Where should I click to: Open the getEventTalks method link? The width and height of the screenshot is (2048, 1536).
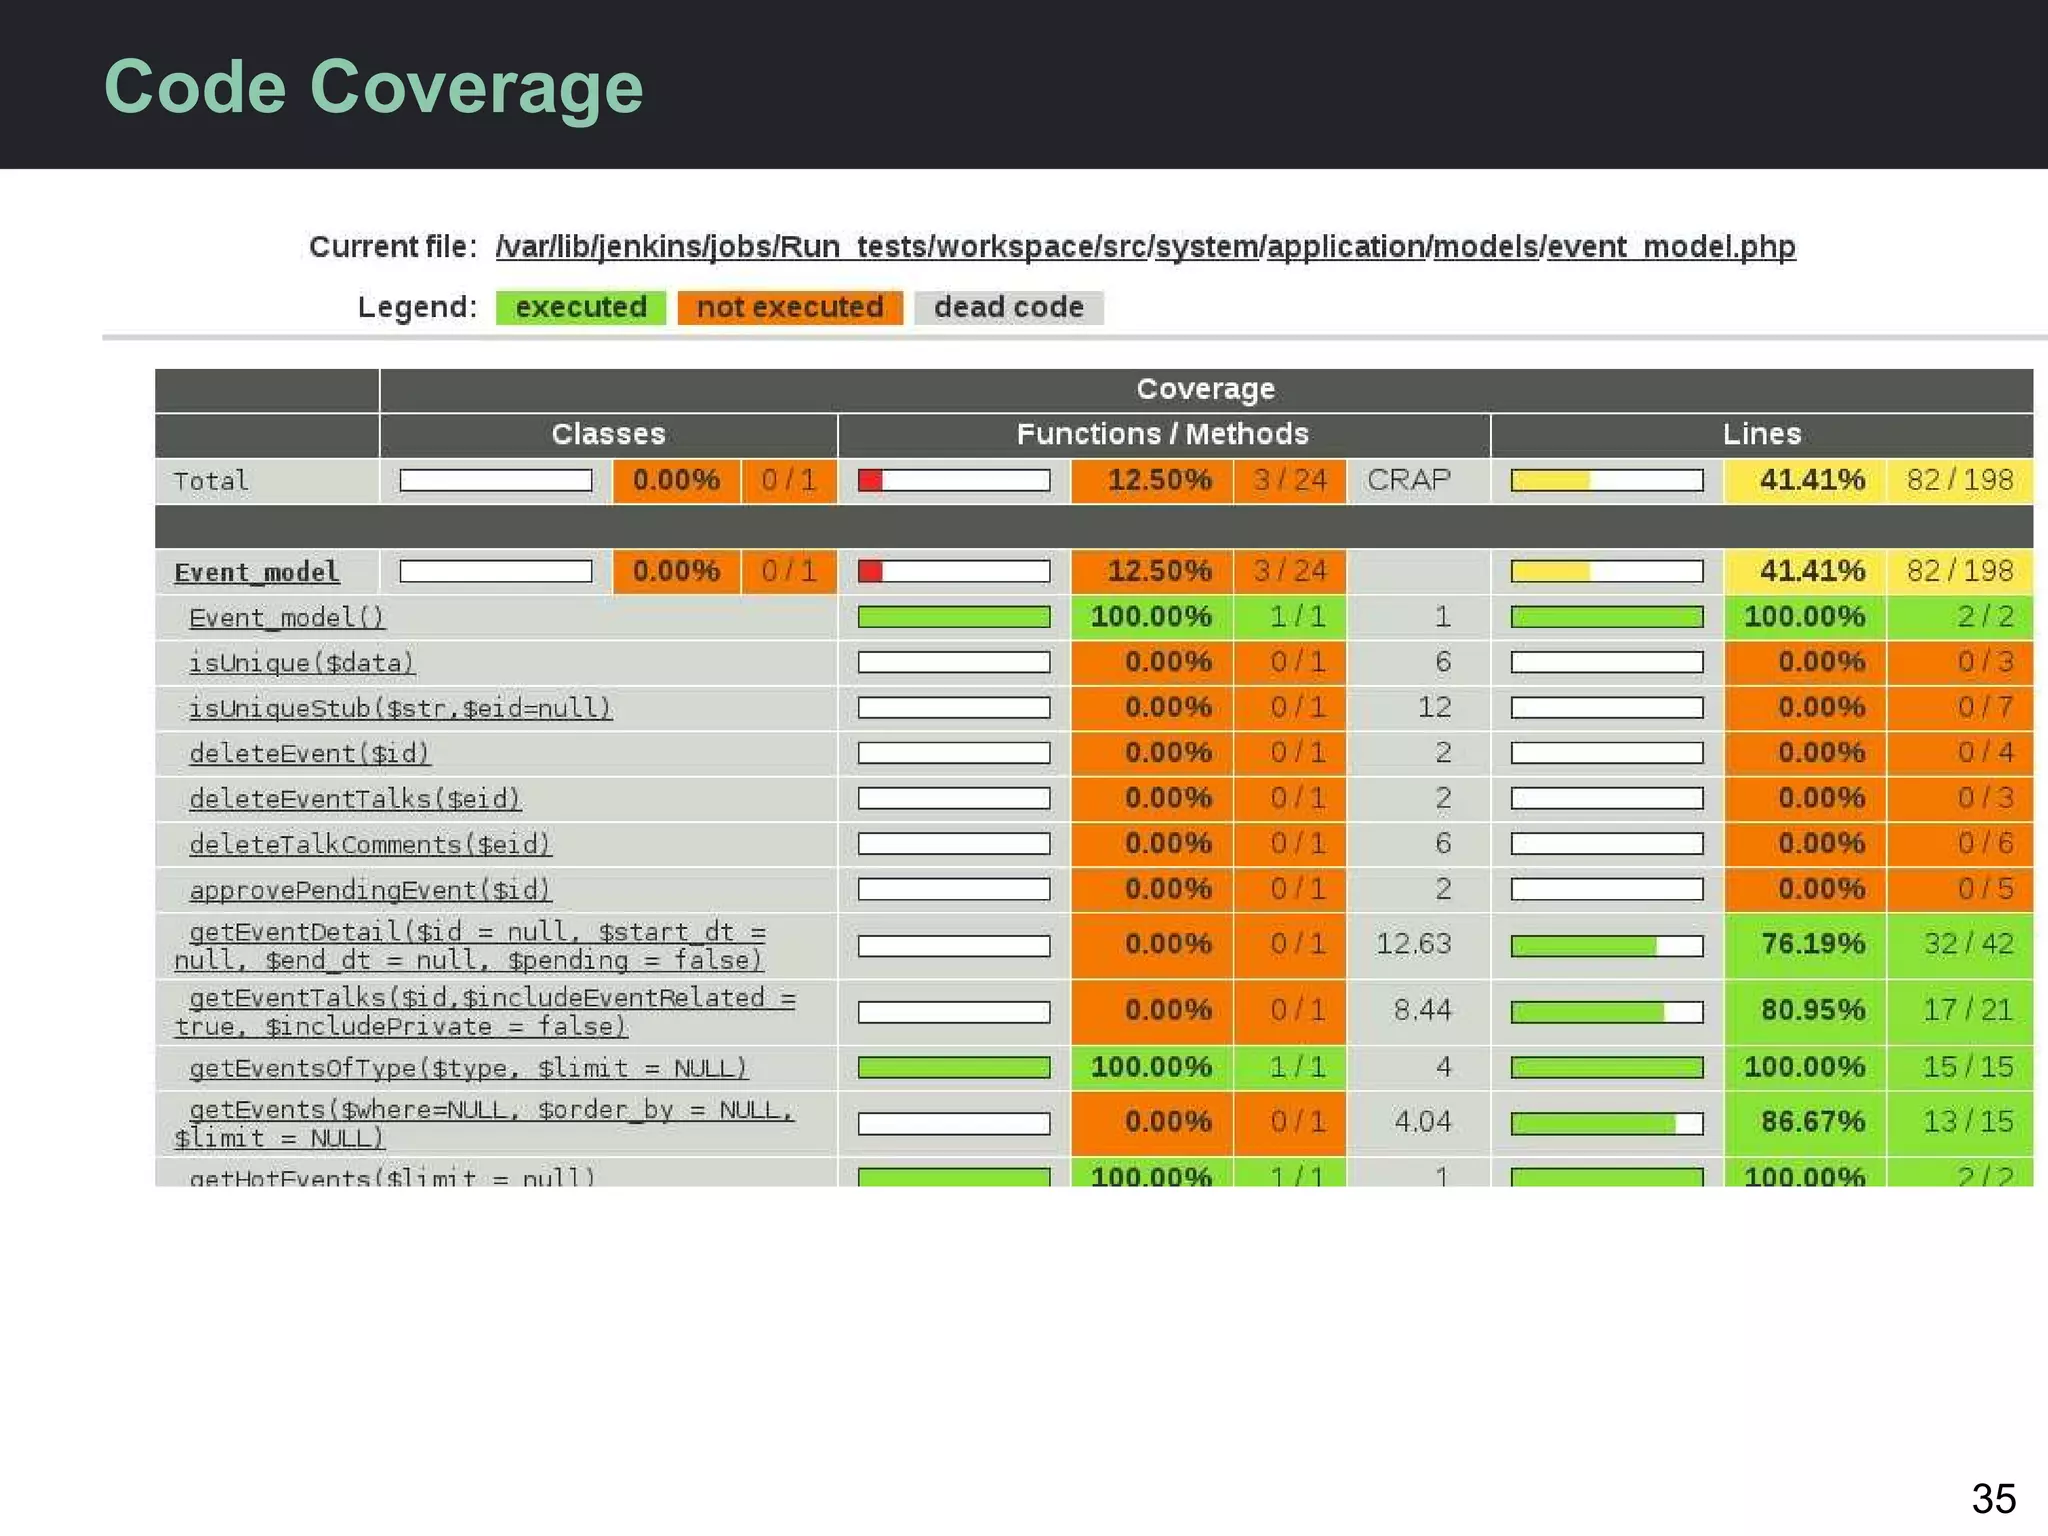(x=485, y=1012)
